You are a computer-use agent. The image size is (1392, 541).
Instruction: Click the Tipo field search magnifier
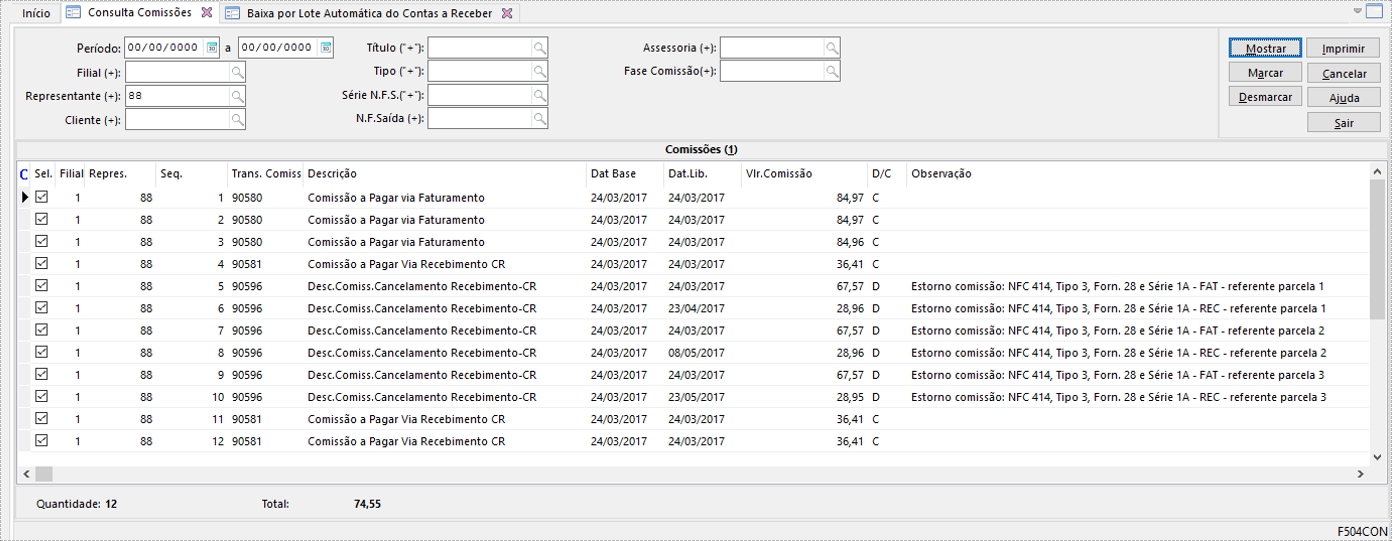[x=539, y=71]
